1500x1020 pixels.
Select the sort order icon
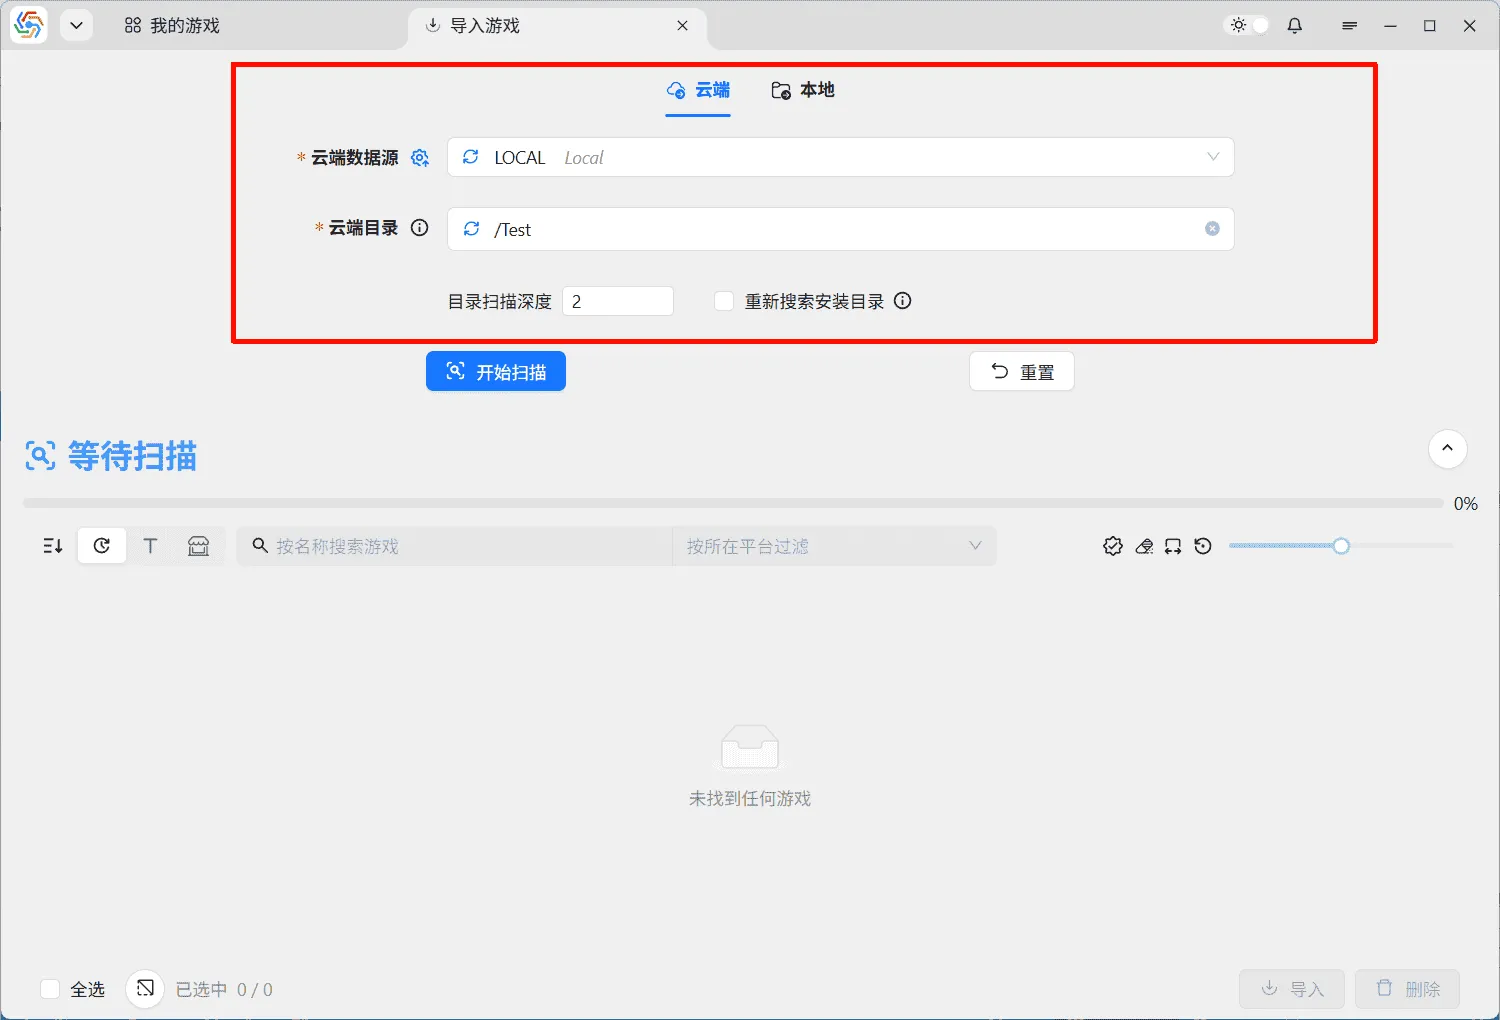pyautogui.click(x=51, y=545)
